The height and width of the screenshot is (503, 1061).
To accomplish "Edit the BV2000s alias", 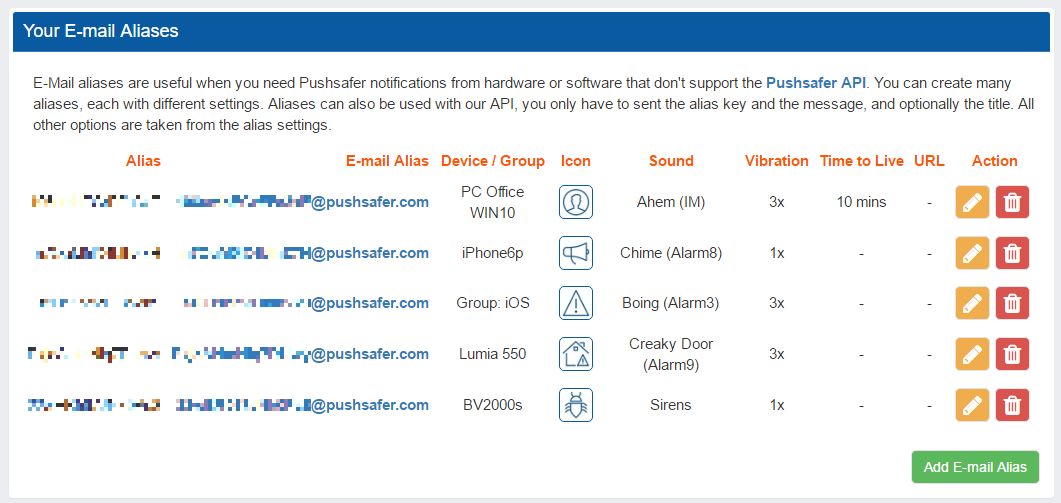I will [972, 405].
